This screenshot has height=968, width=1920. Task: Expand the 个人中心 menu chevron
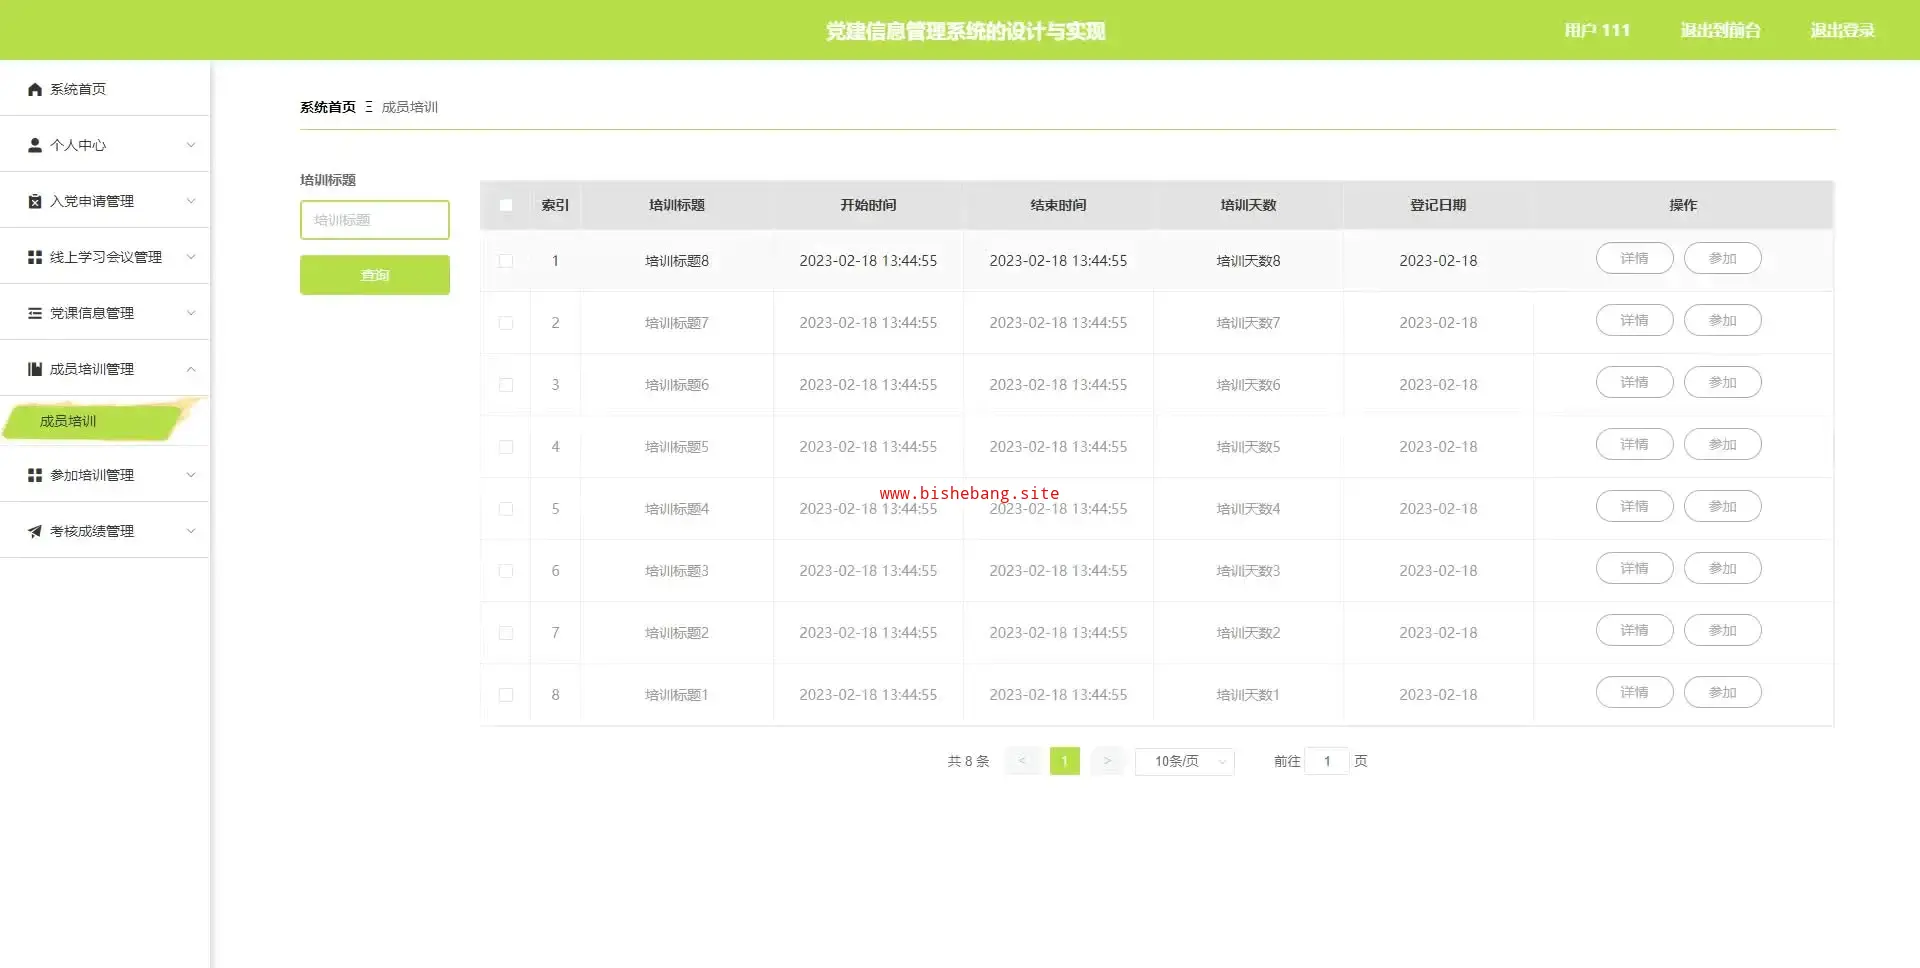click(191, 145)
